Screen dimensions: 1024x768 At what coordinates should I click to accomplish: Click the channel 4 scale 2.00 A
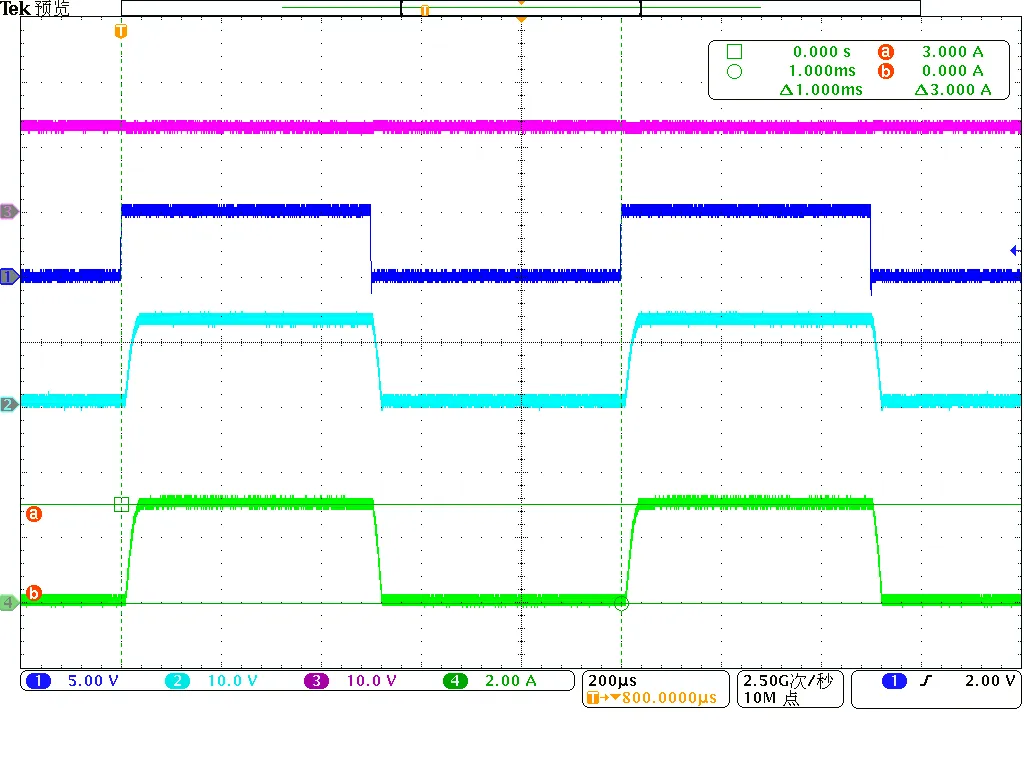511,681
